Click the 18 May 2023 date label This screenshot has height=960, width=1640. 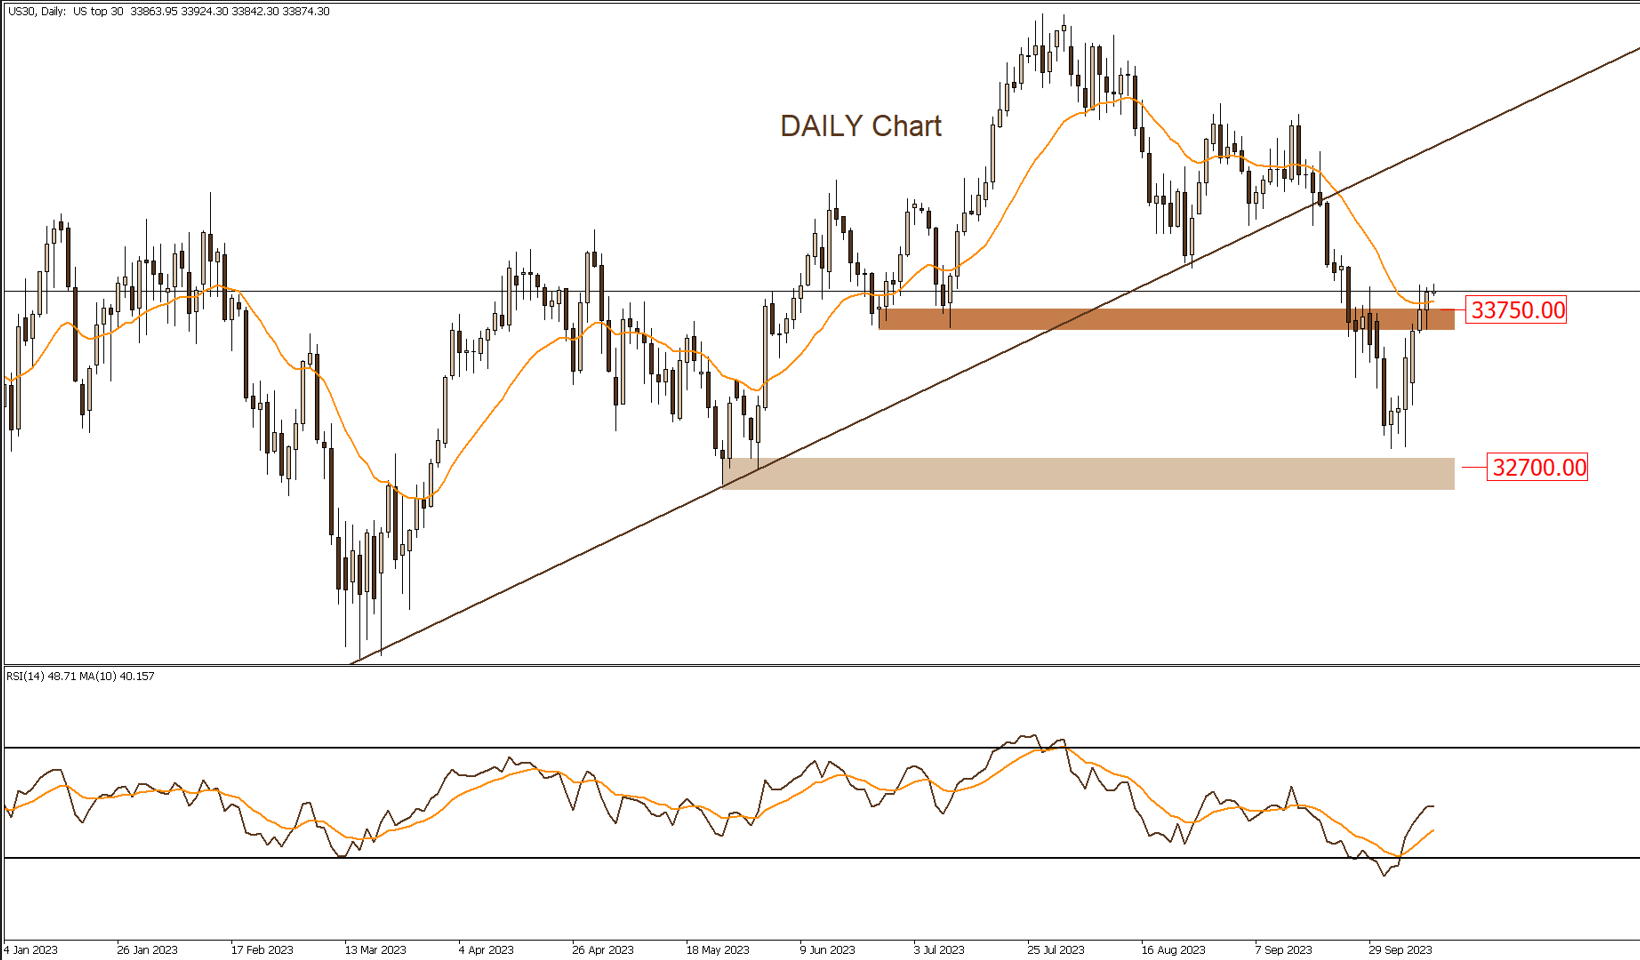click(x=717, y=949)
